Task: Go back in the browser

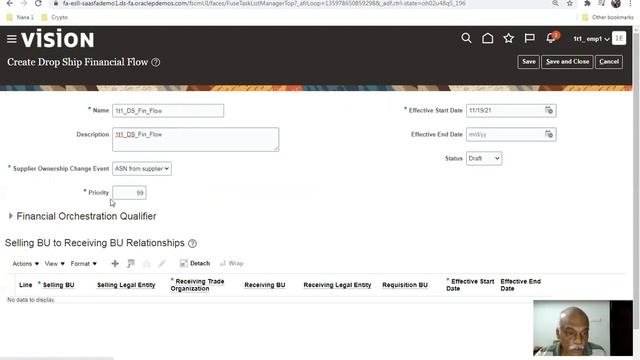Action: click(x=9, y=3)
